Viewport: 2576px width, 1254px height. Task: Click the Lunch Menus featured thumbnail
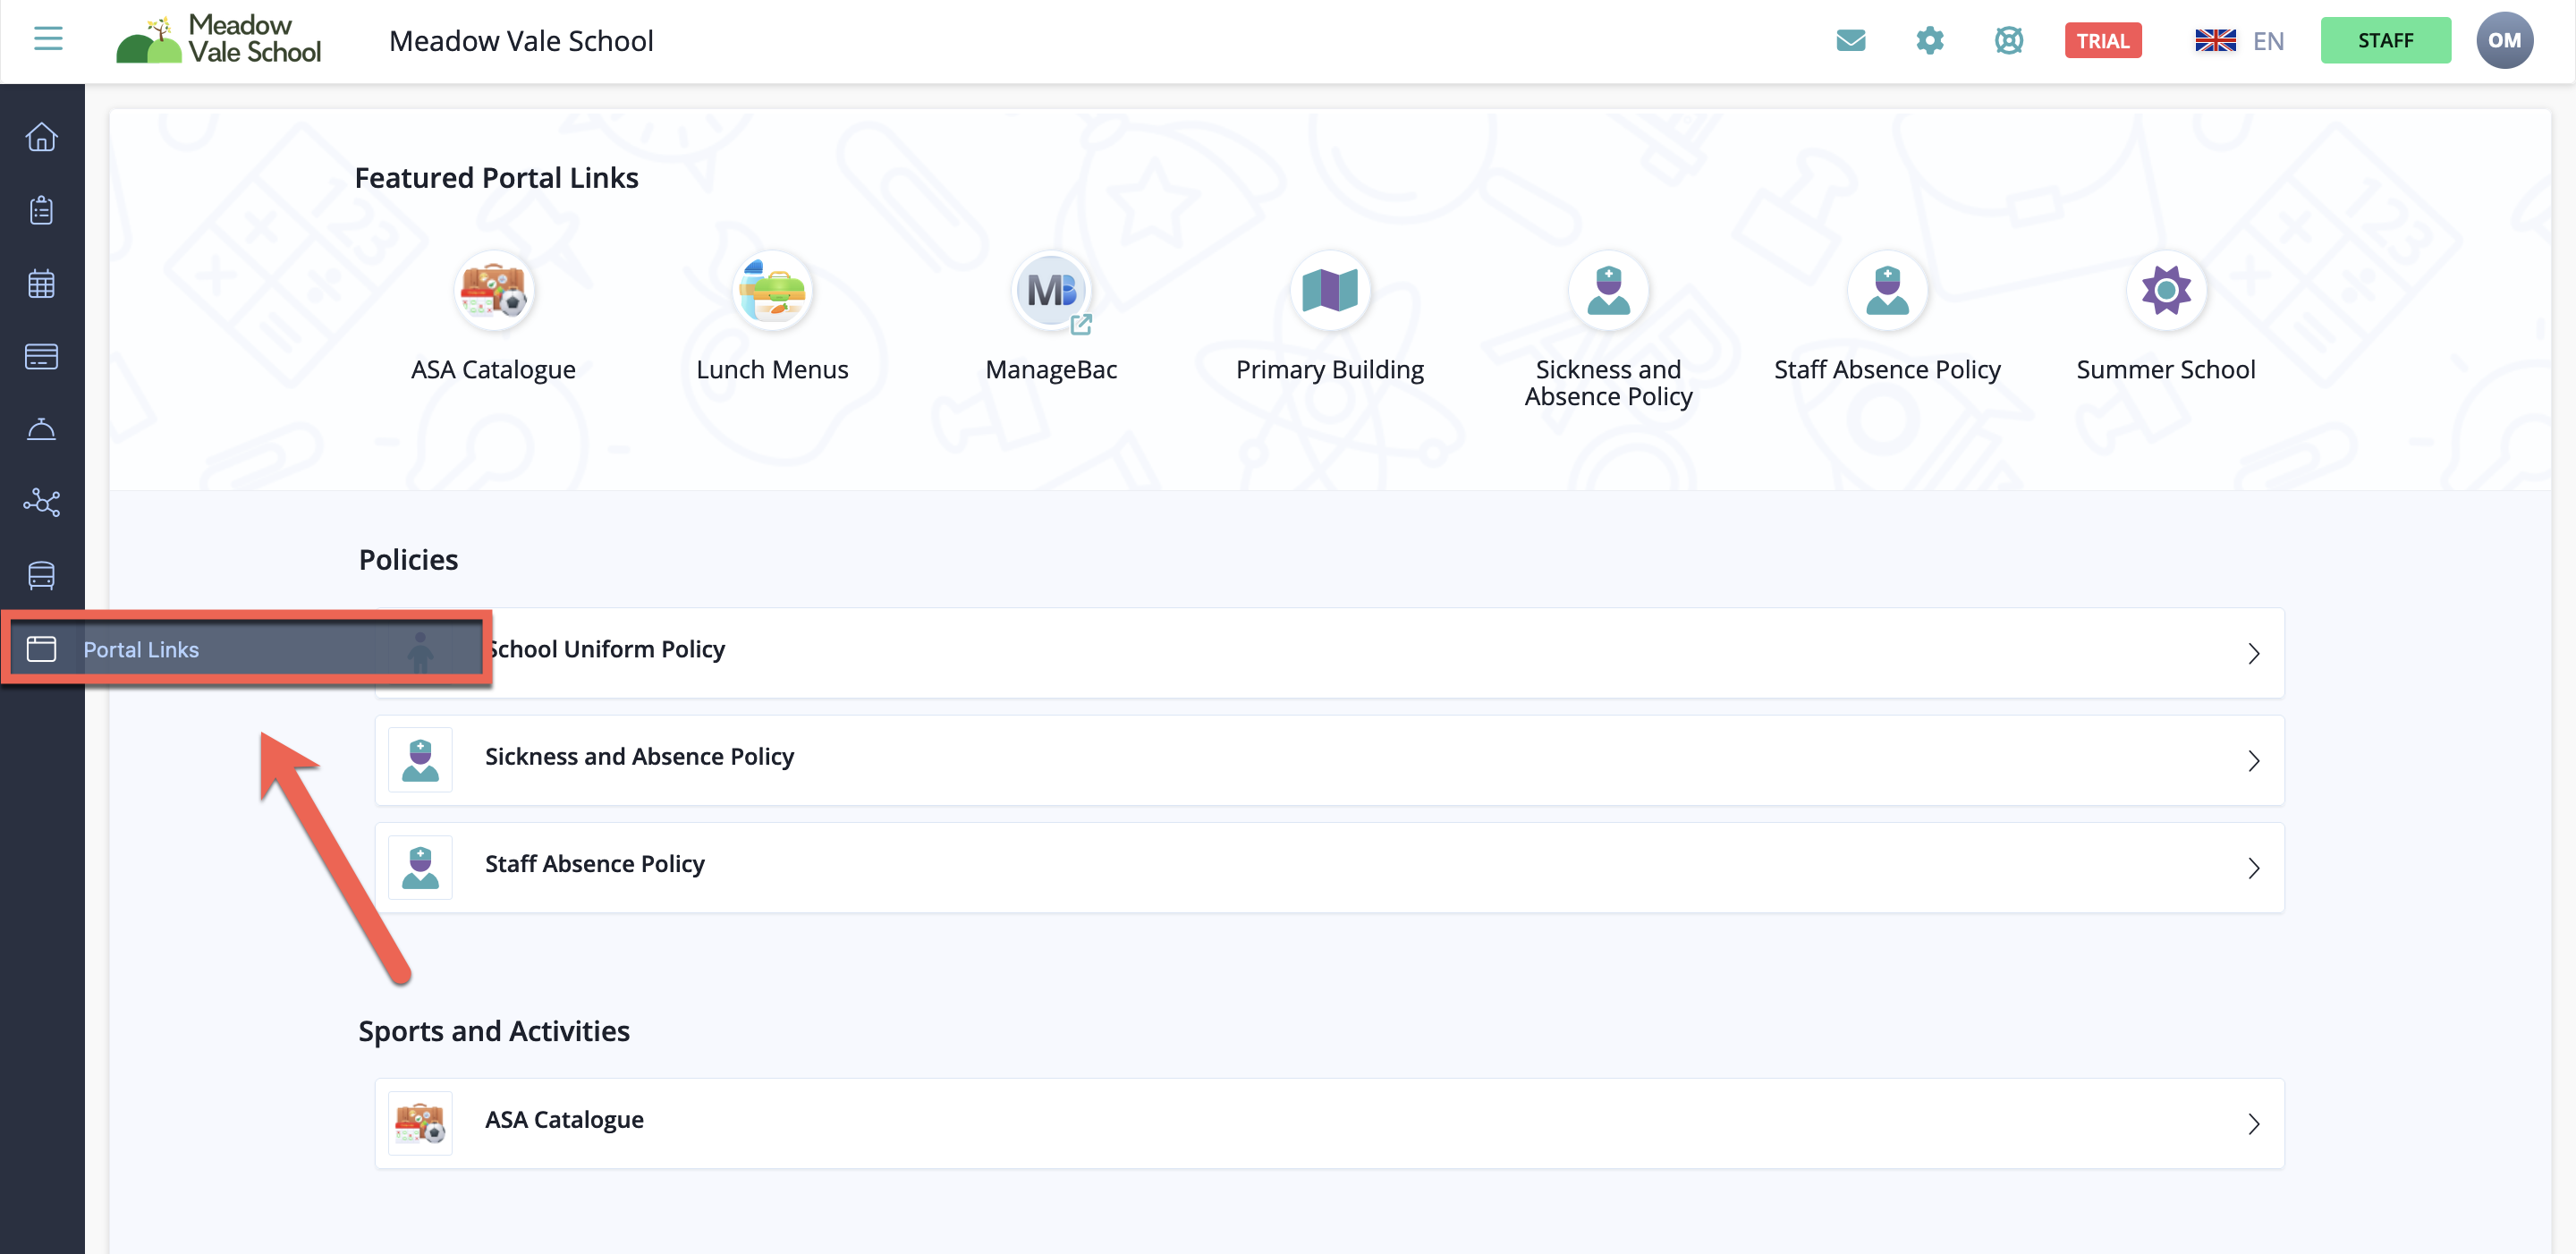[x=771, y=292]
